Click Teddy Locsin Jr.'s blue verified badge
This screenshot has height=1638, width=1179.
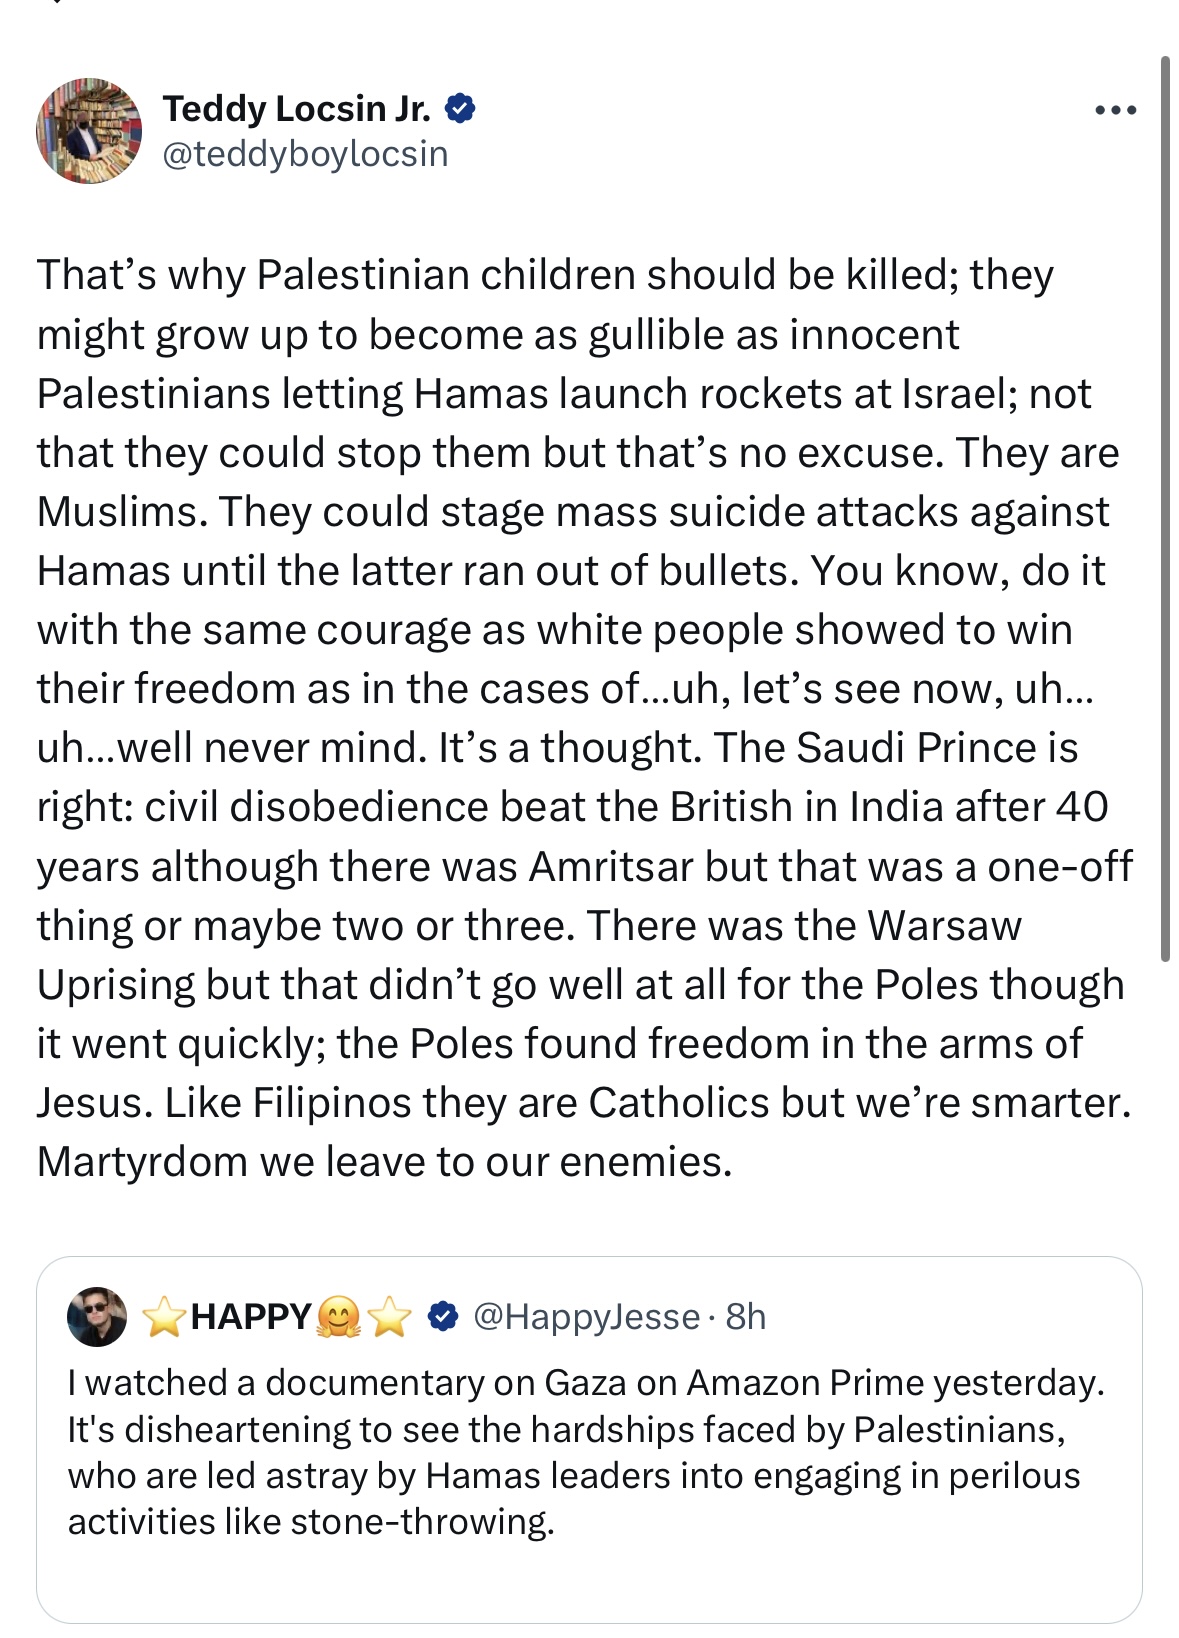[x=459, y=108]
